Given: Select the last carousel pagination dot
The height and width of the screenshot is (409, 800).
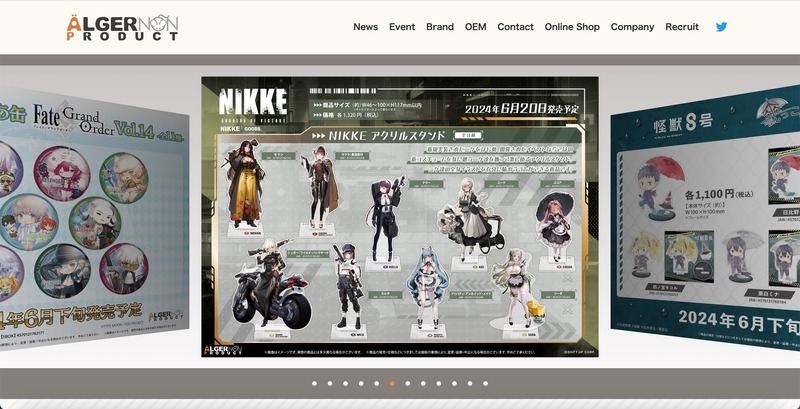Looking at the screenshot, I should point(485,383).
